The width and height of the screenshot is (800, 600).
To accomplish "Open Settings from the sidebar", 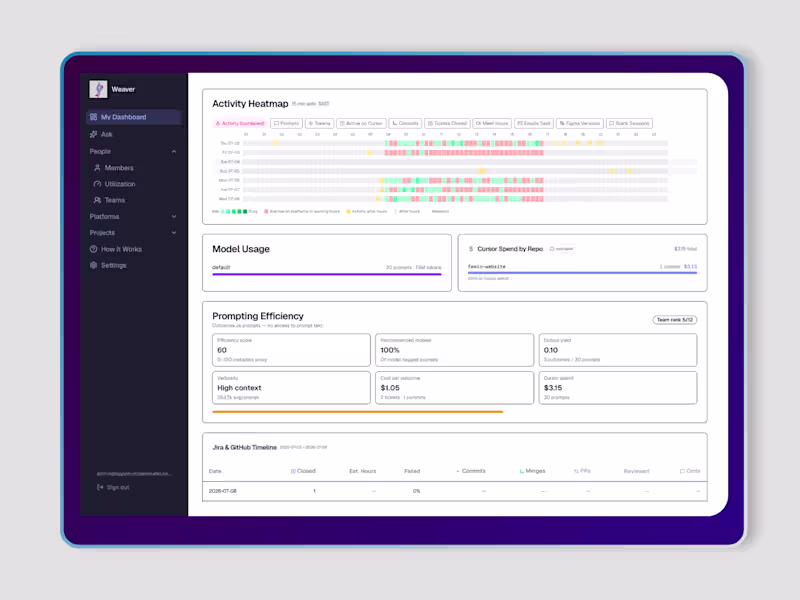I will click(x=113, y=265).
